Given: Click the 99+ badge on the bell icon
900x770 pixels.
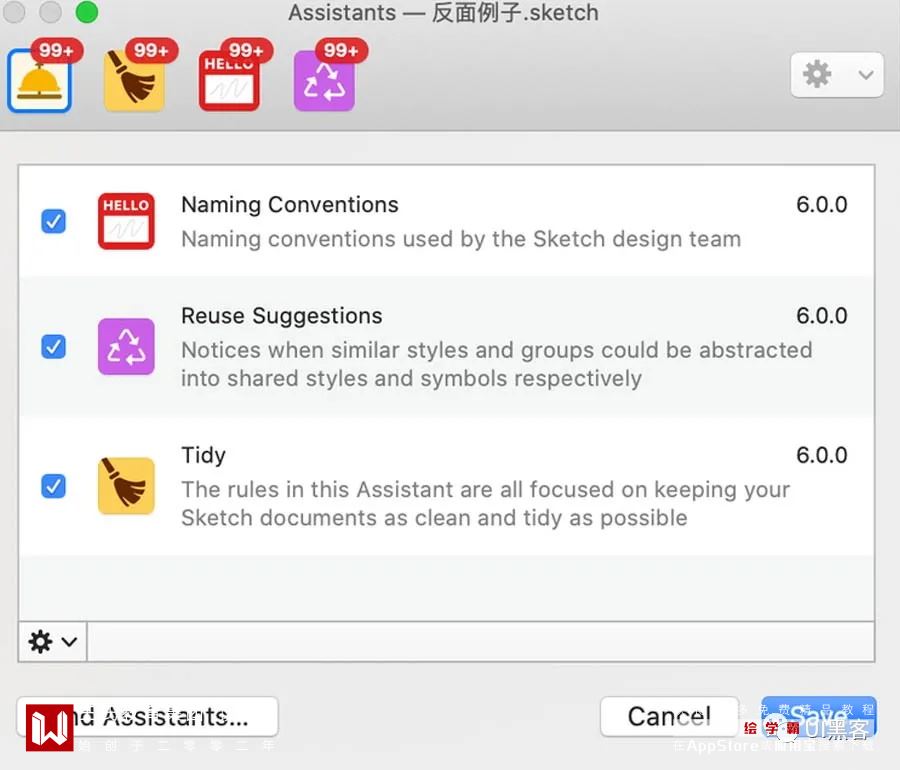Looking at the screenshot, I should (56, 50).
